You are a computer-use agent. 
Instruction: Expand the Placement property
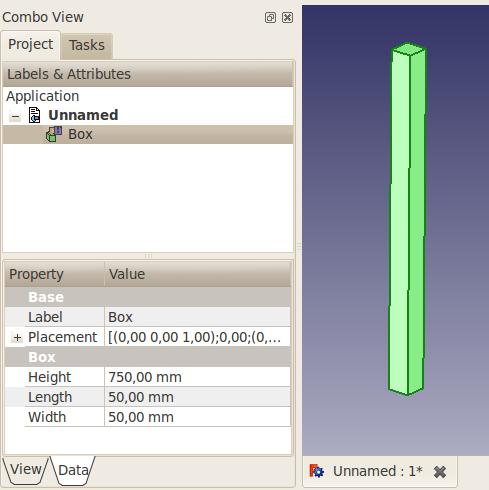coord(17,338)
